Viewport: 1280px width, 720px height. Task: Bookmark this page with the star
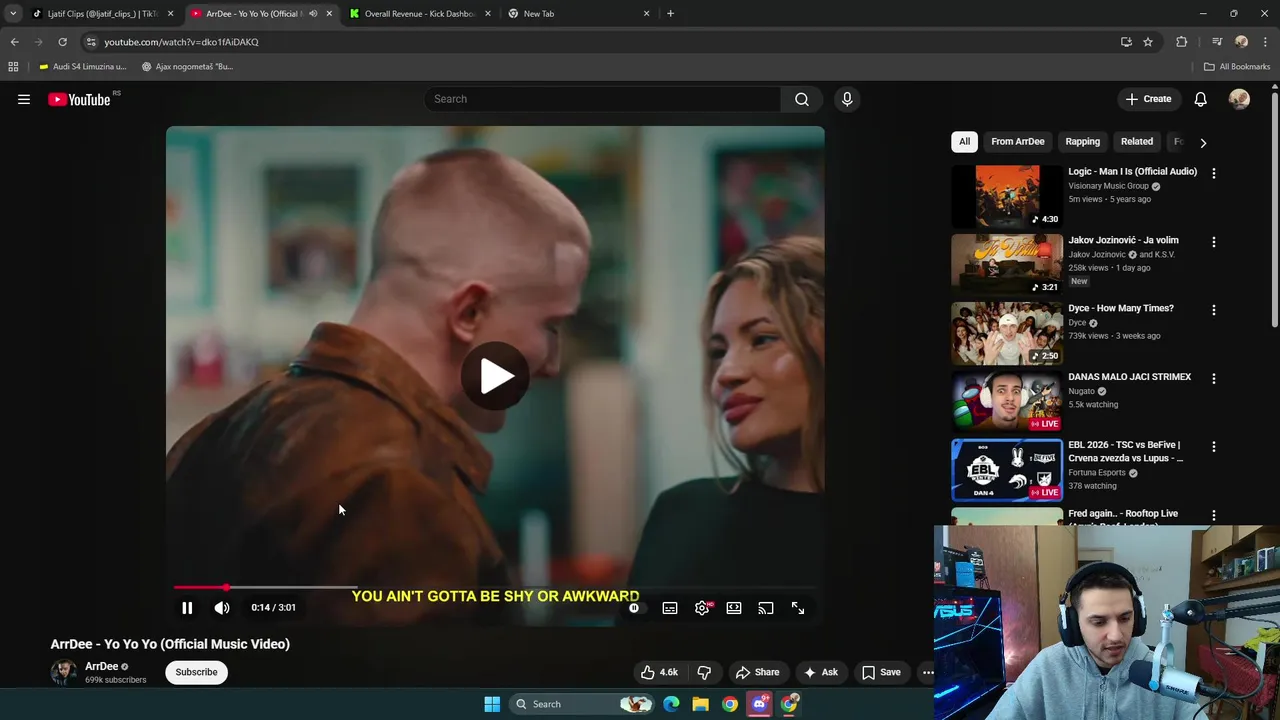[1148, 42]
